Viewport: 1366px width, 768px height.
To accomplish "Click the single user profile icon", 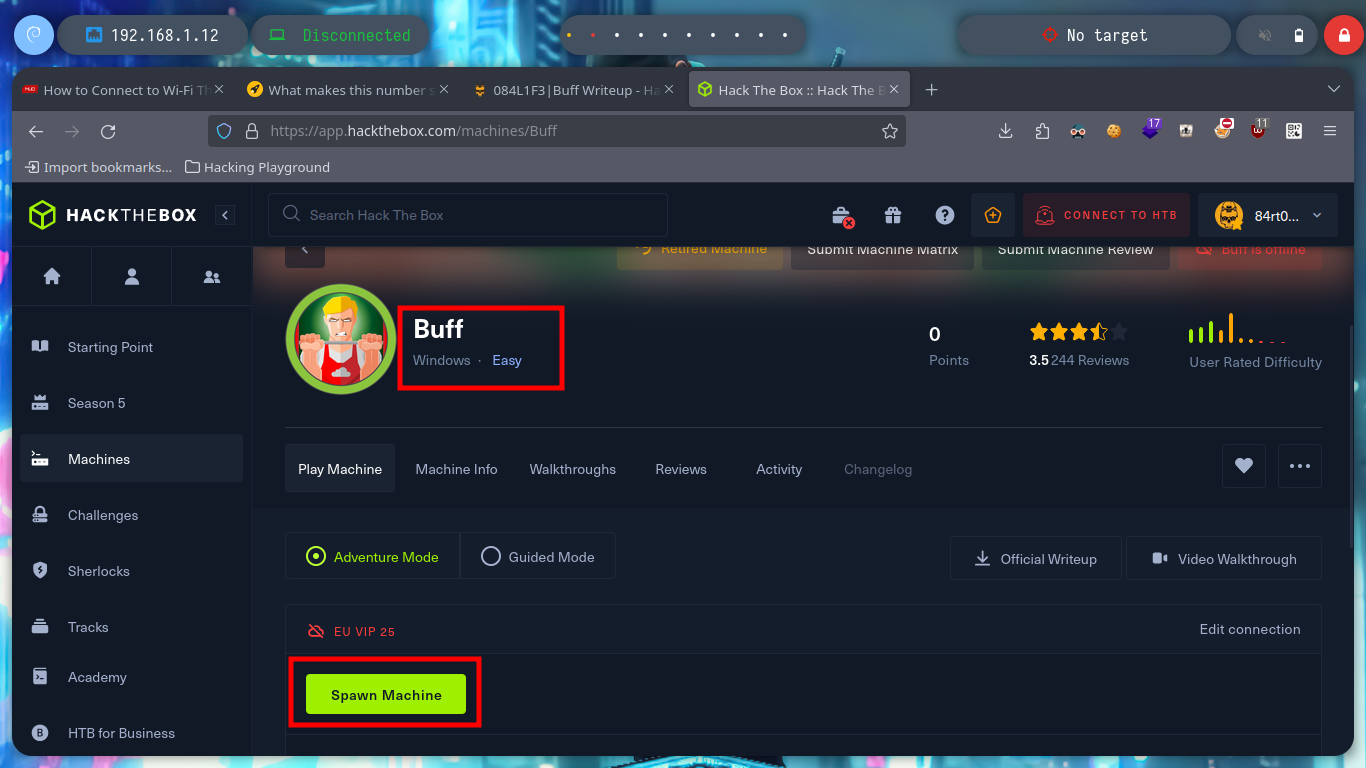I will (132, 277).
